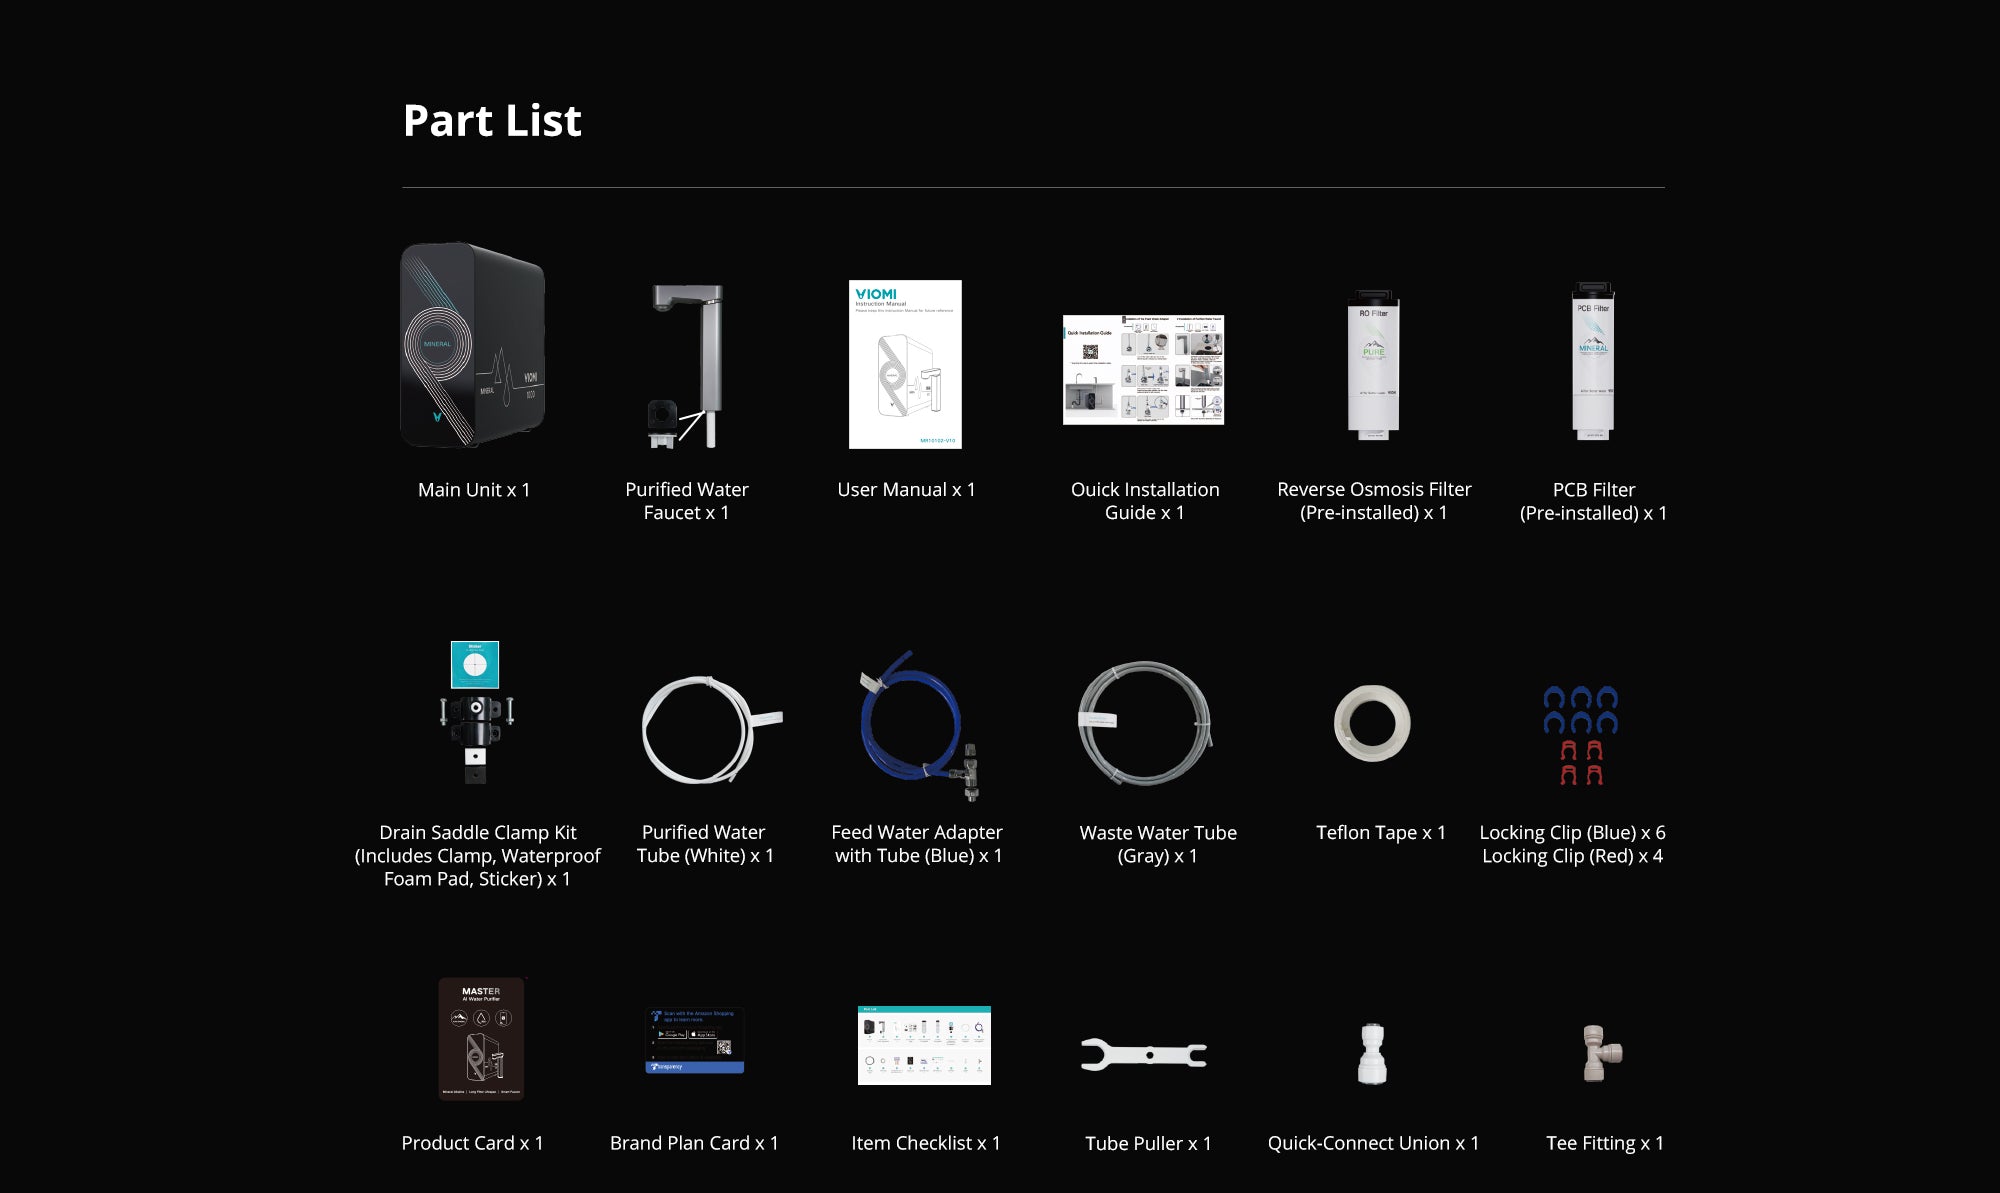Click the Main Unit product image
The height and width of the screenshot is (1193, 2000).
click(472, 345)
